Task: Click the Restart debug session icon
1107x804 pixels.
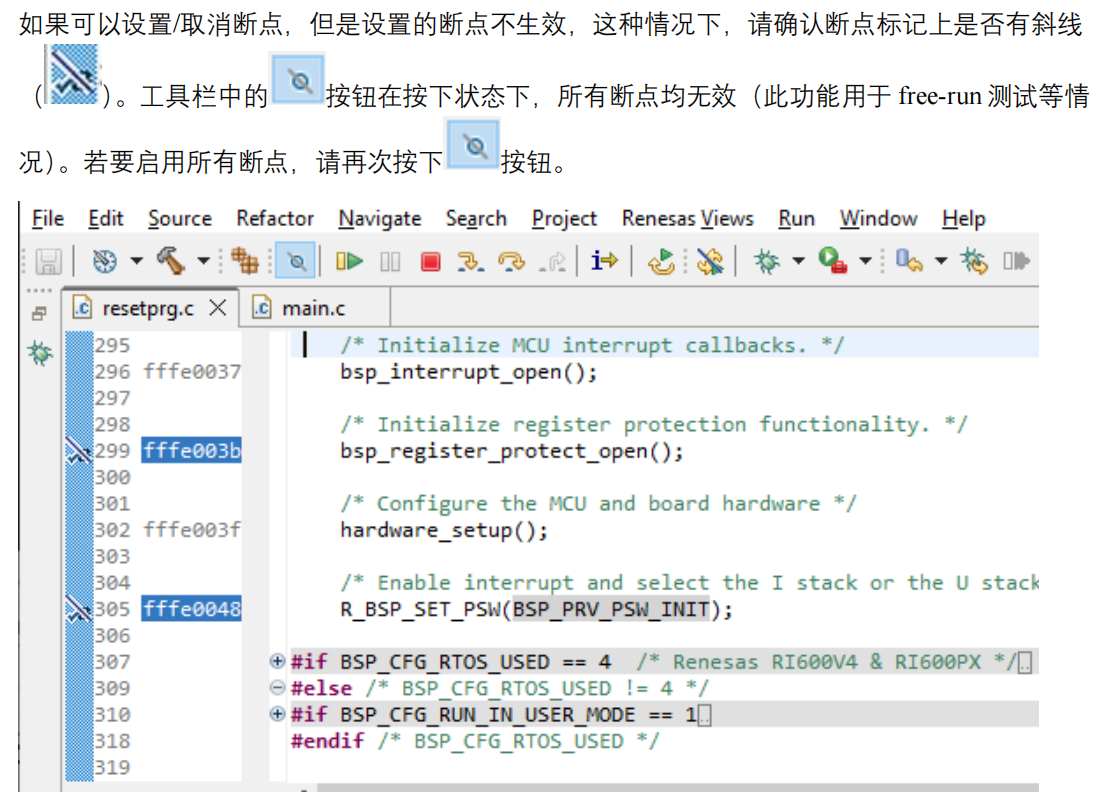Action: [661, 262]
